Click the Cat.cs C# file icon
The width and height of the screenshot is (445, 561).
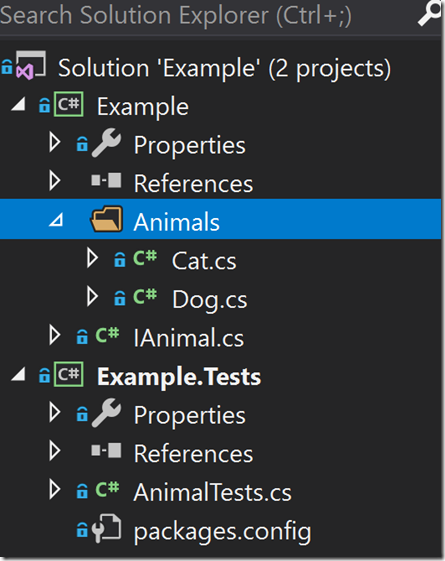point(145,258)
